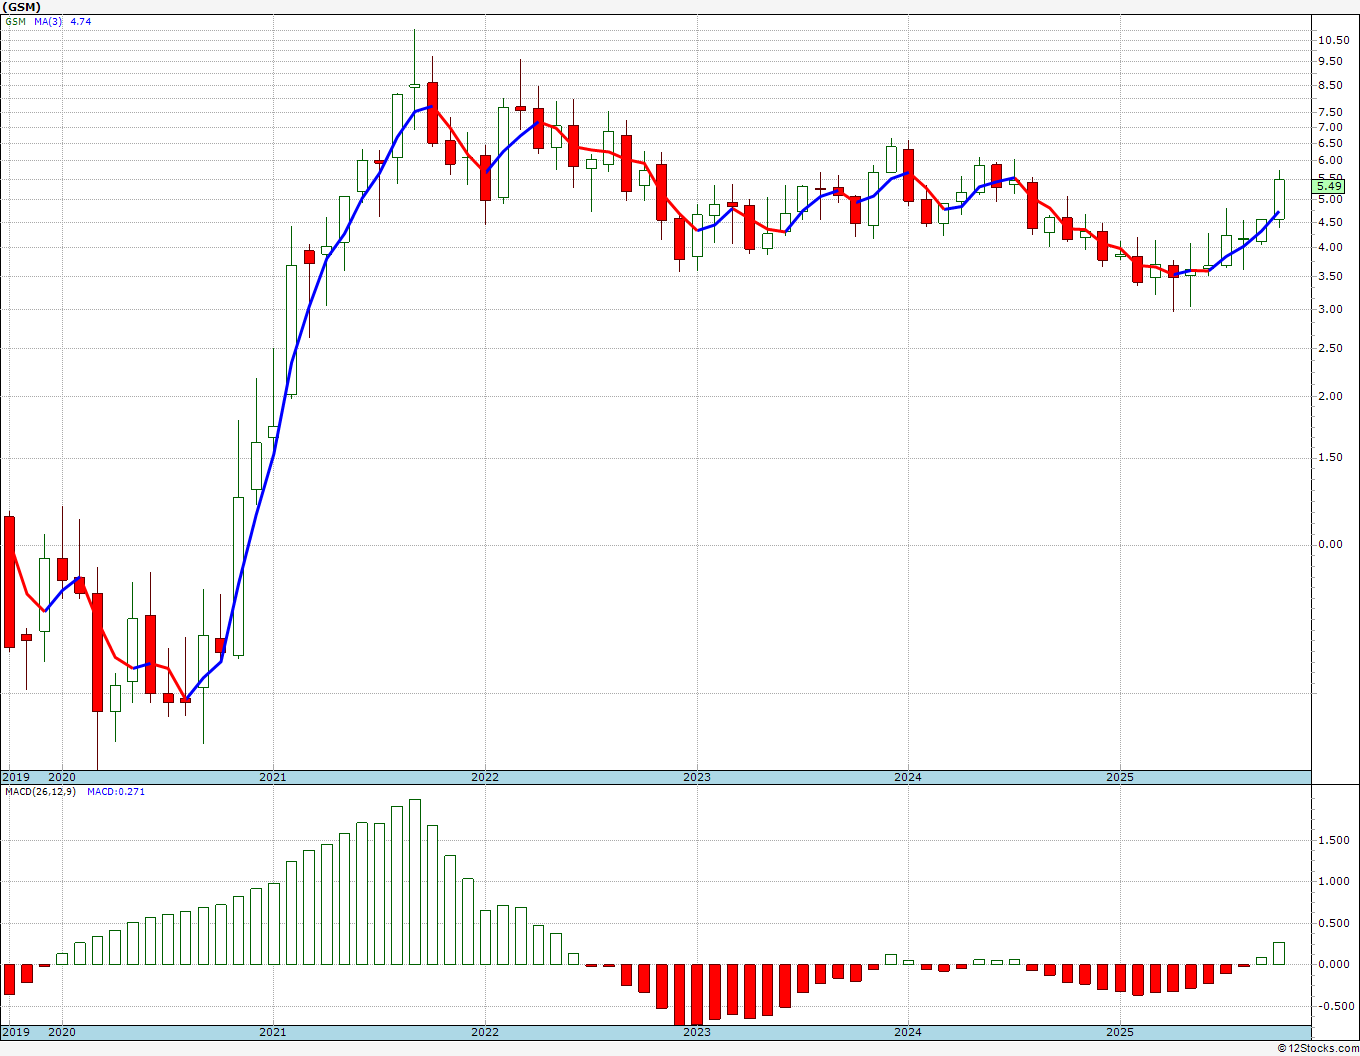Image resolution: width=1360 pixels, height=1056 pixels.
Task: Click the 0.00 price axis label
Action: 1329,545
